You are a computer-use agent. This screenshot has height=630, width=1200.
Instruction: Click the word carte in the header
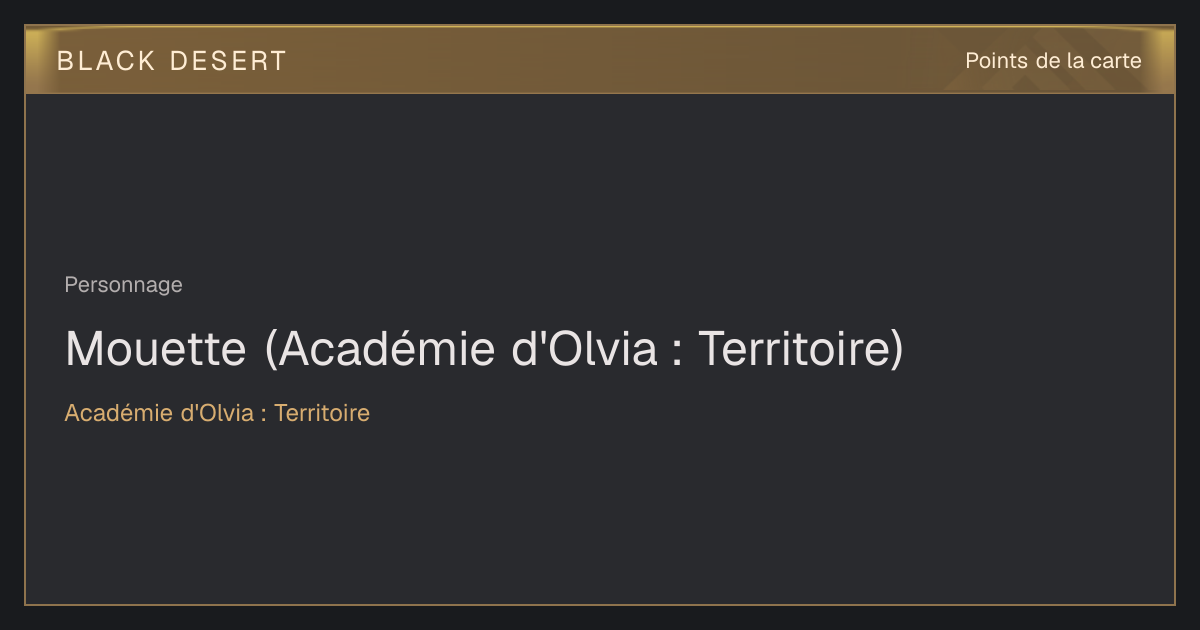1115,61
